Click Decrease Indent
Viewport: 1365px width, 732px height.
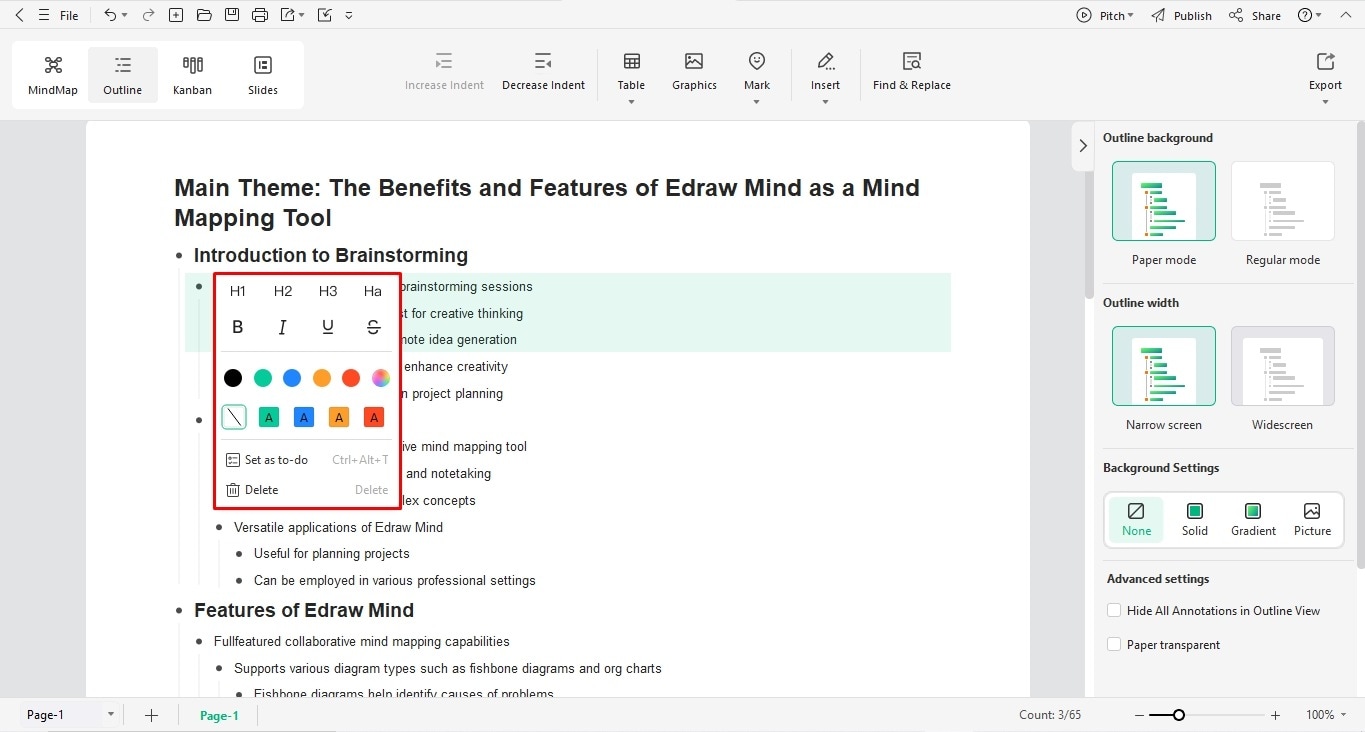coord(543,72)
